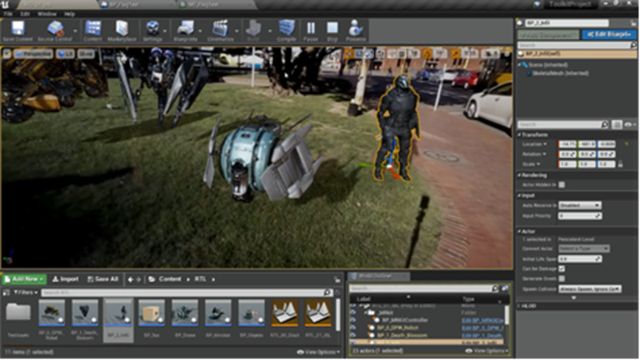Go back in Content Browser history

click(130, 280)
